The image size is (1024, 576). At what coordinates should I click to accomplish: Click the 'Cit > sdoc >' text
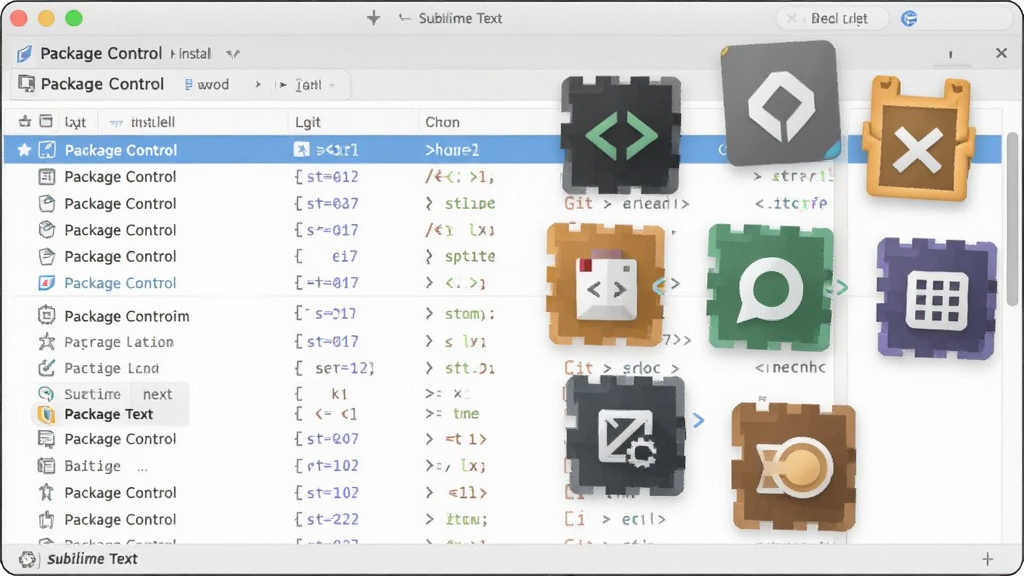tap(622, 368)
